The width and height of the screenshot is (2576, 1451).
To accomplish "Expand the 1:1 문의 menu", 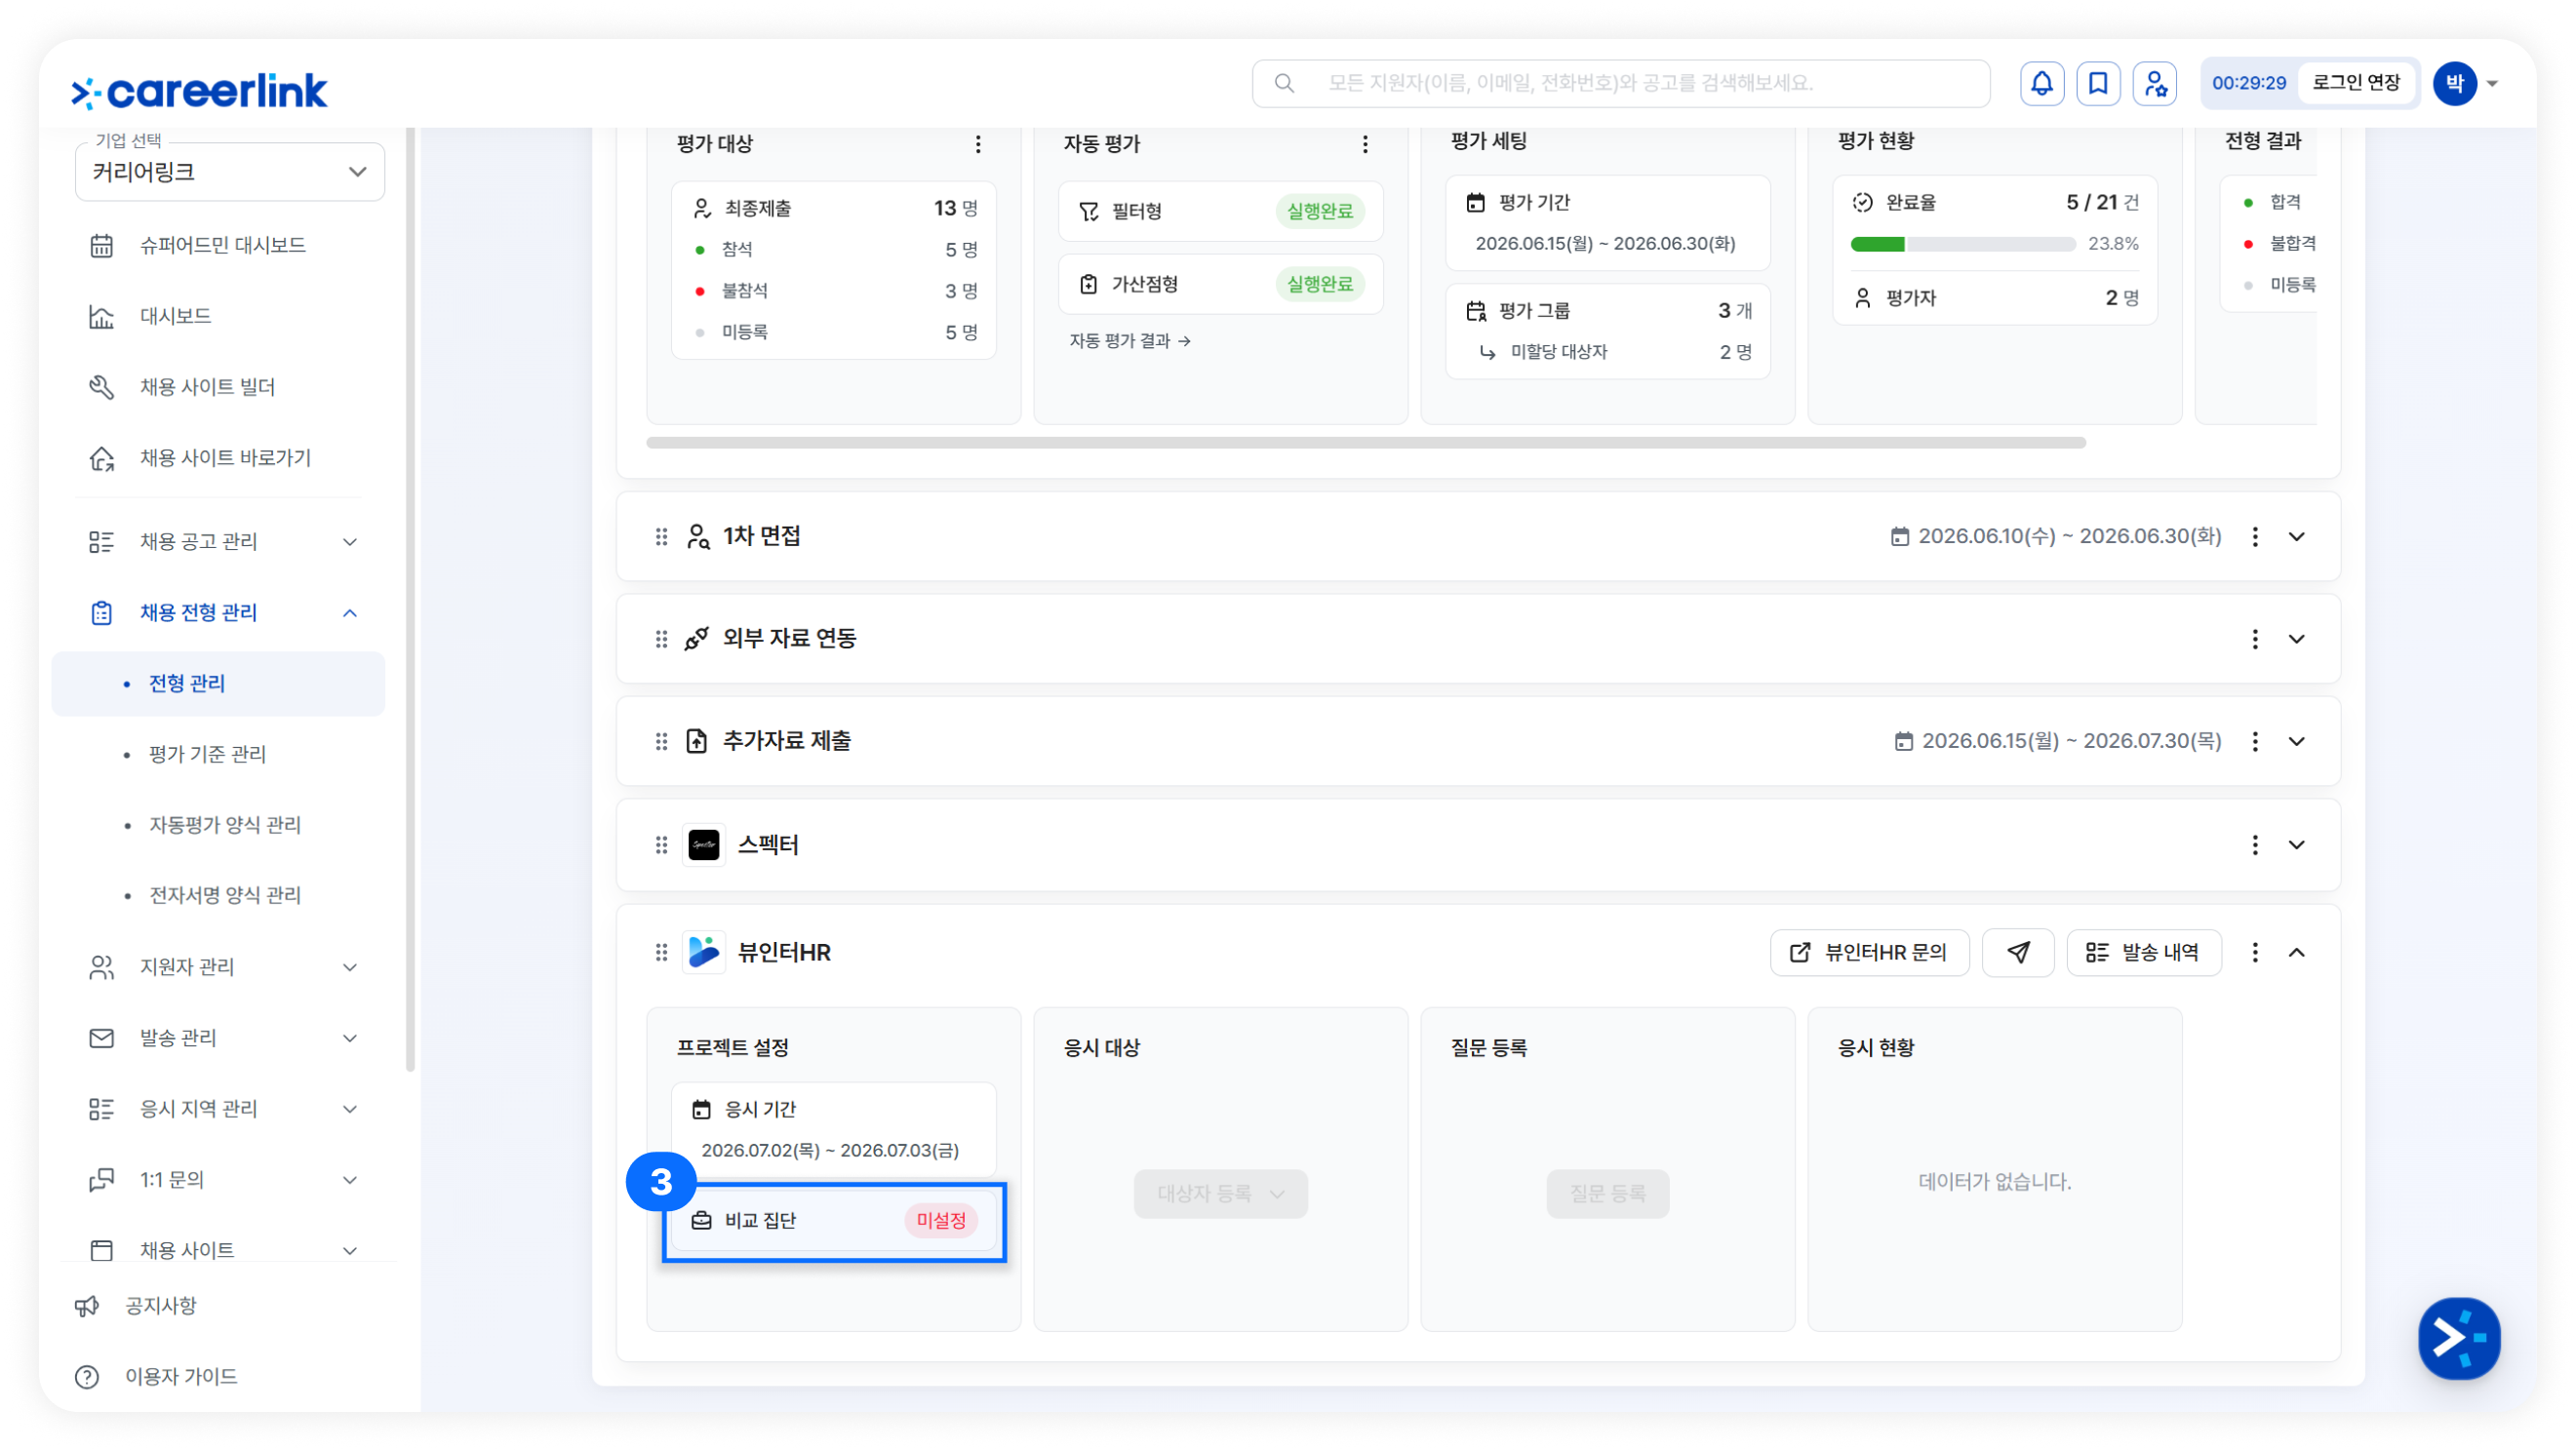I will coord(350,1180).
